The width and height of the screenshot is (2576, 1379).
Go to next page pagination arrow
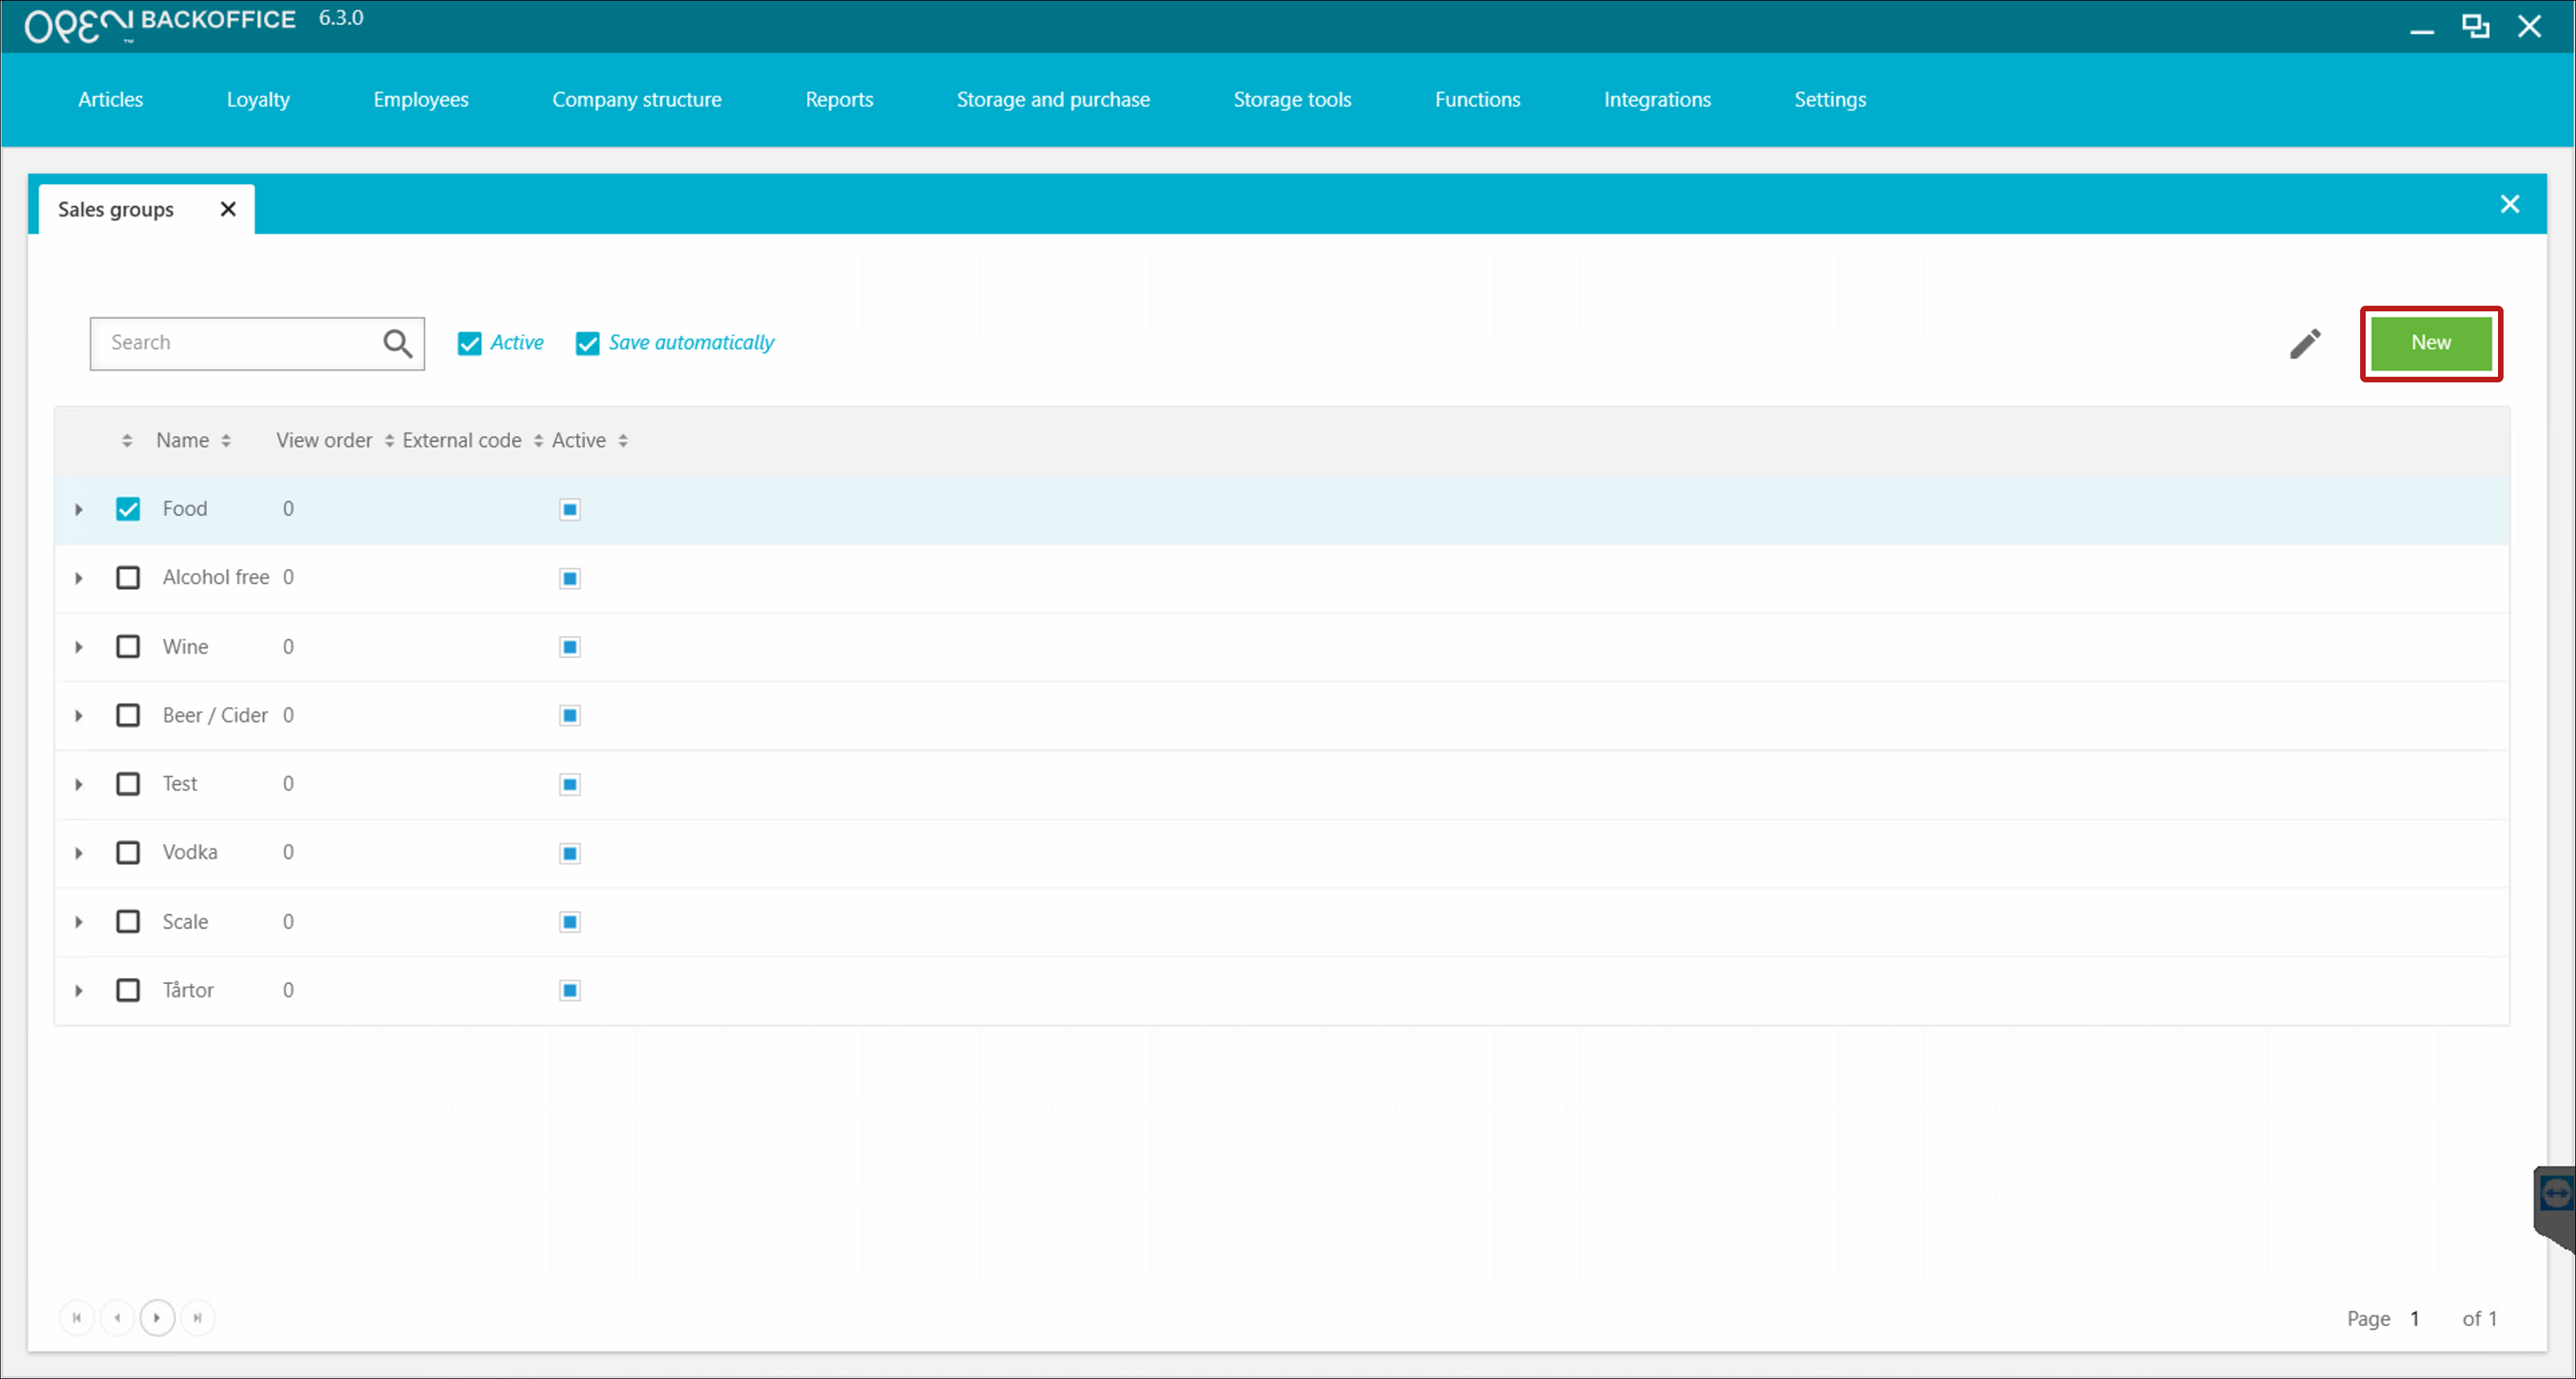point(157,1317)
